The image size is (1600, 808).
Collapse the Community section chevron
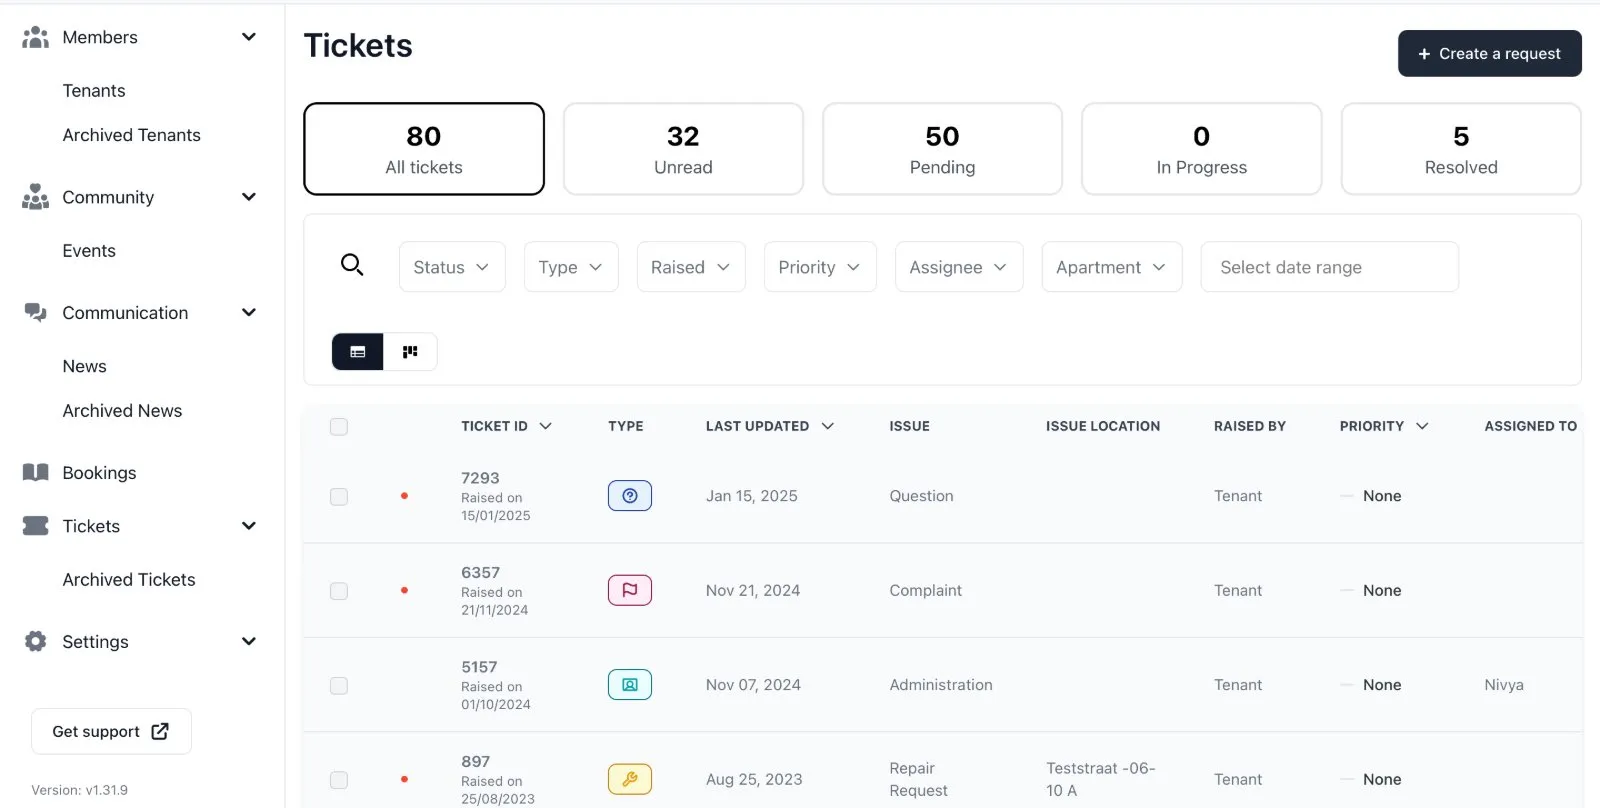click(249, 197)
